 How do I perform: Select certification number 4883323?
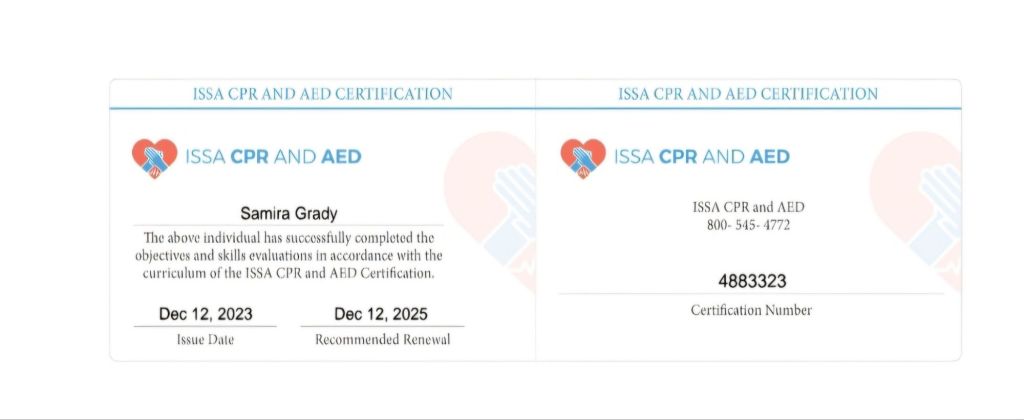[x=752, y=281]
